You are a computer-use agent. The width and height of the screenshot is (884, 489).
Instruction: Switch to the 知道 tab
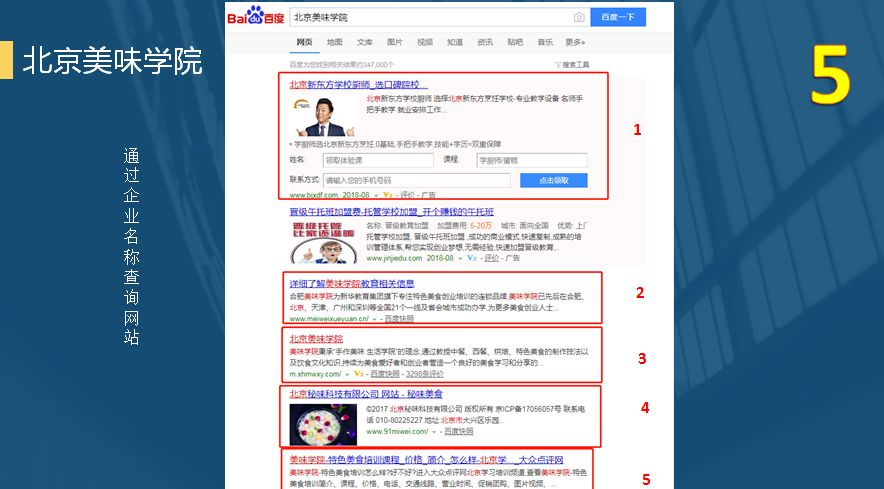(455, 42)
